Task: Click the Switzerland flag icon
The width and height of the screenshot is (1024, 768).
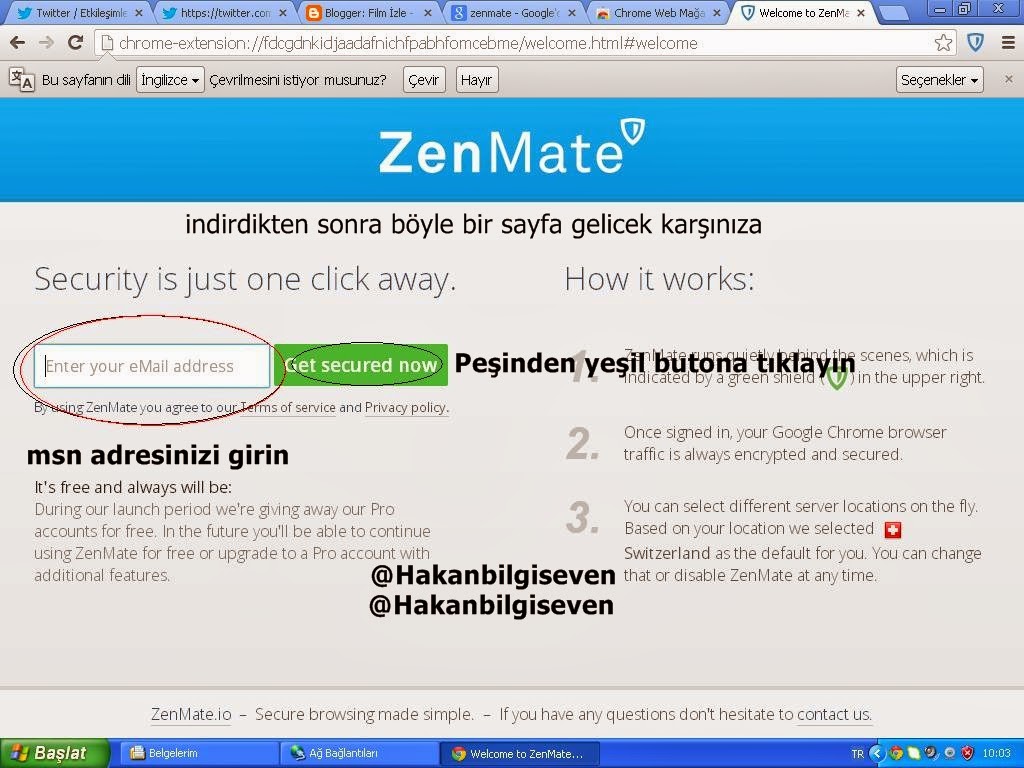Action: click(x=892, y=530)
